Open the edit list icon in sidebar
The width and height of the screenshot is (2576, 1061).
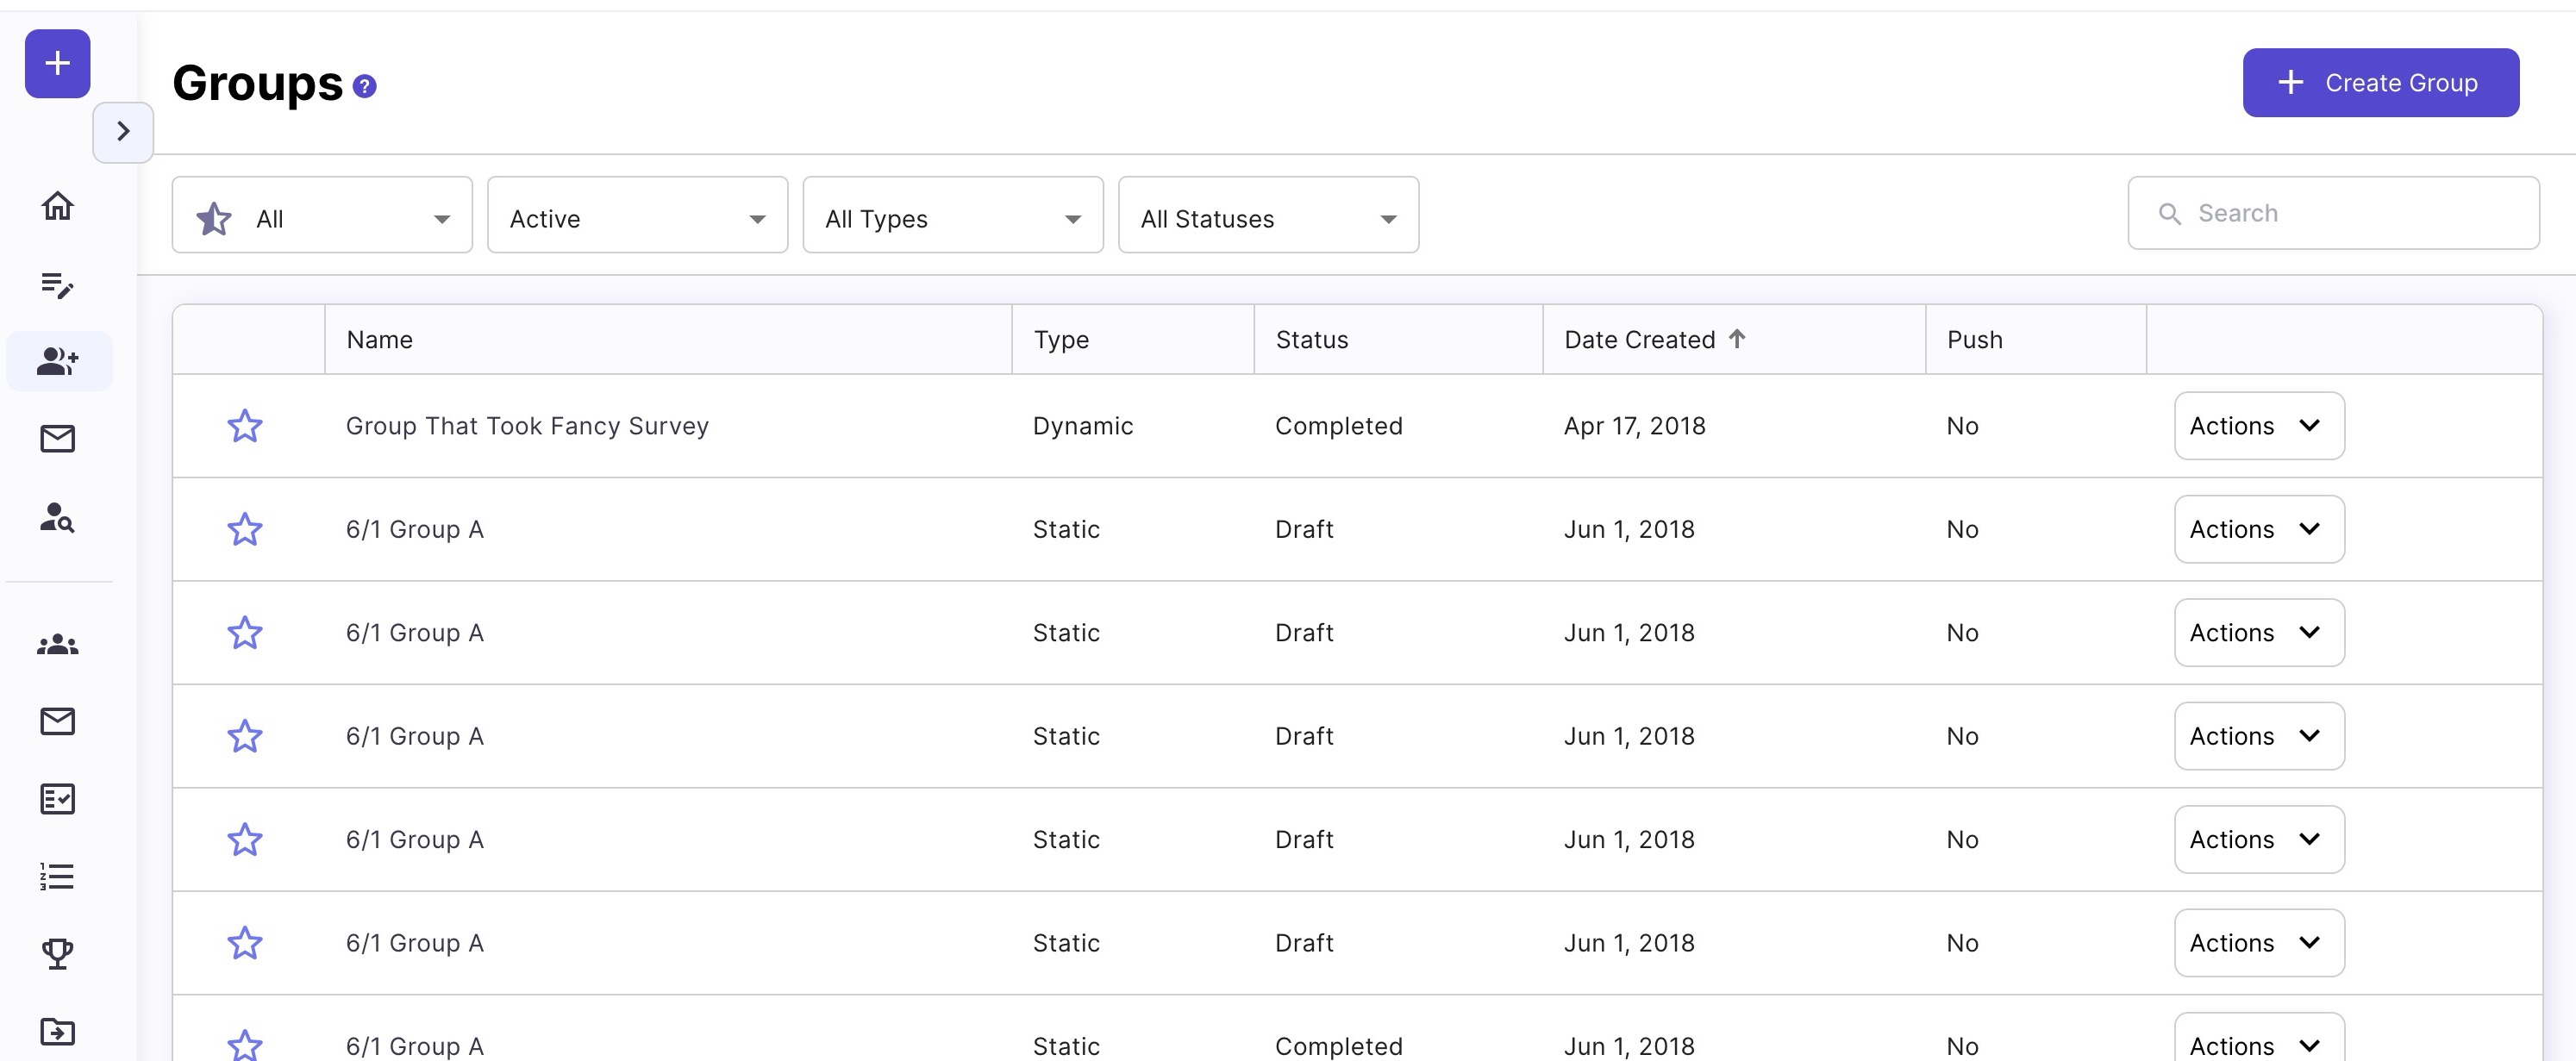click(57, 285)
